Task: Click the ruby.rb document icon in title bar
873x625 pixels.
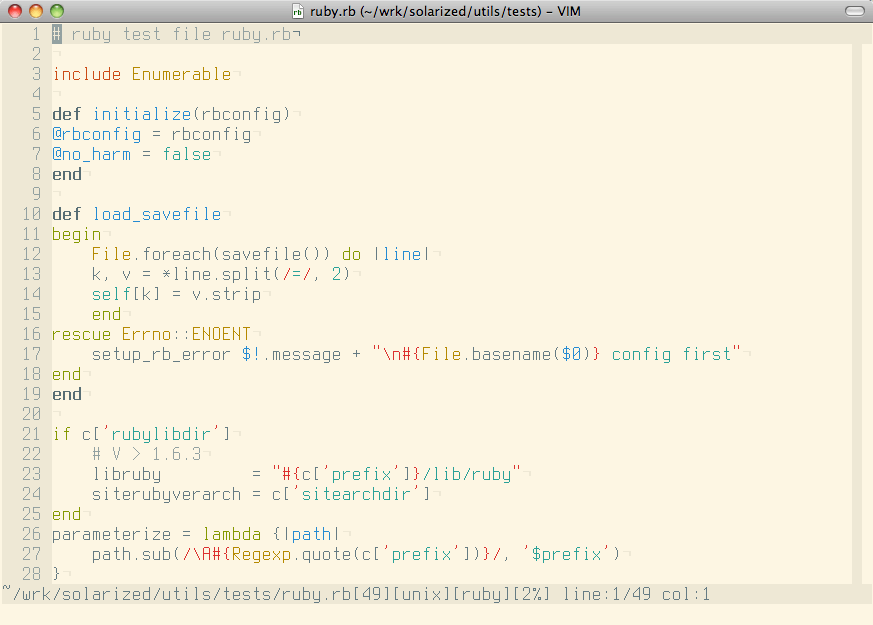Action: (x=297, y=11)
